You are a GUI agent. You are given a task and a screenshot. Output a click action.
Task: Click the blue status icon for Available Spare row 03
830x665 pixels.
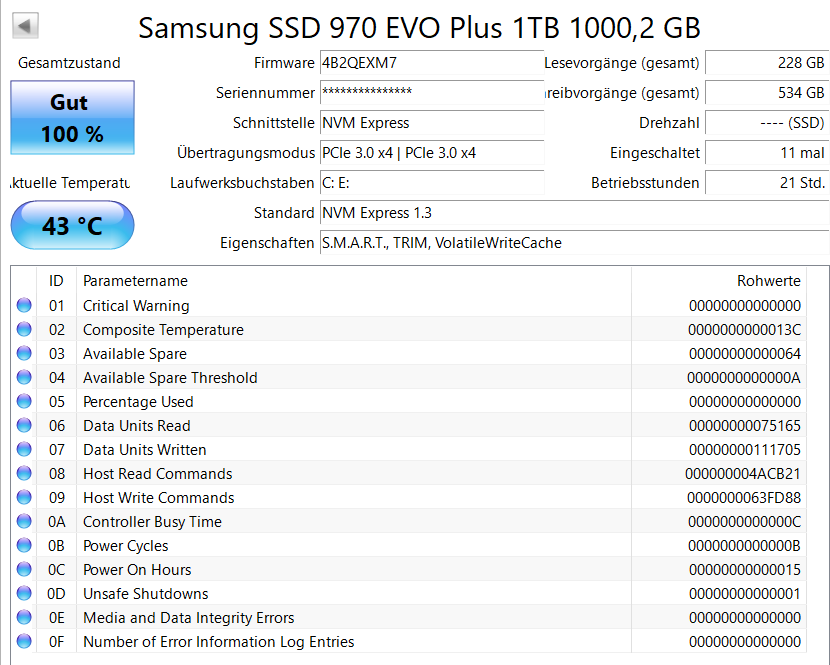pos(24,353)
